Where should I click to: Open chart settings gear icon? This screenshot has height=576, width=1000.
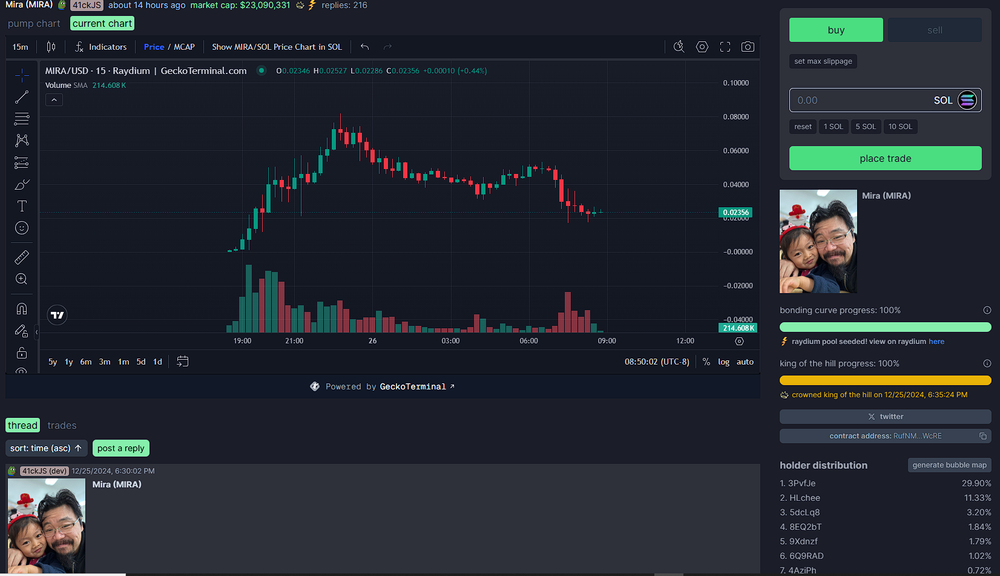click(702, 47)
